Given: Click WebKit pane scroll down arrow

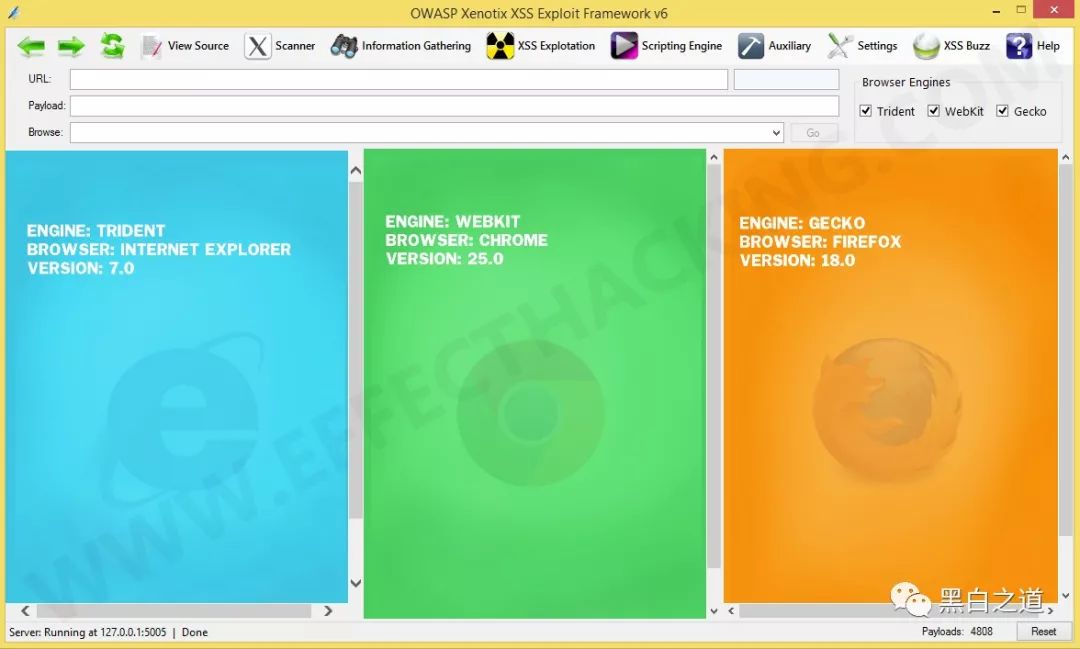Looking at the screenshot, I should click(x=714, y=610).
